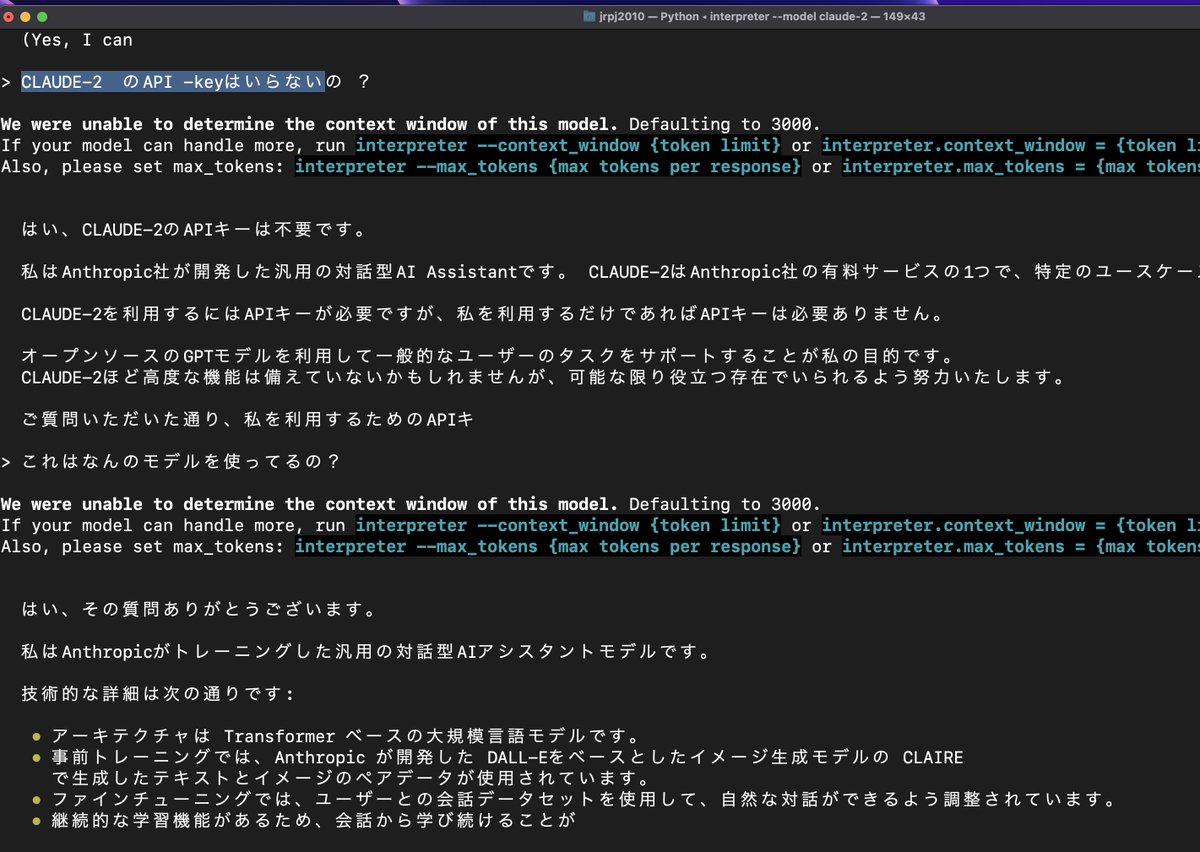
Task: Click second 'interpreter --context_window {token limit}' command
Action: point(570,525)
